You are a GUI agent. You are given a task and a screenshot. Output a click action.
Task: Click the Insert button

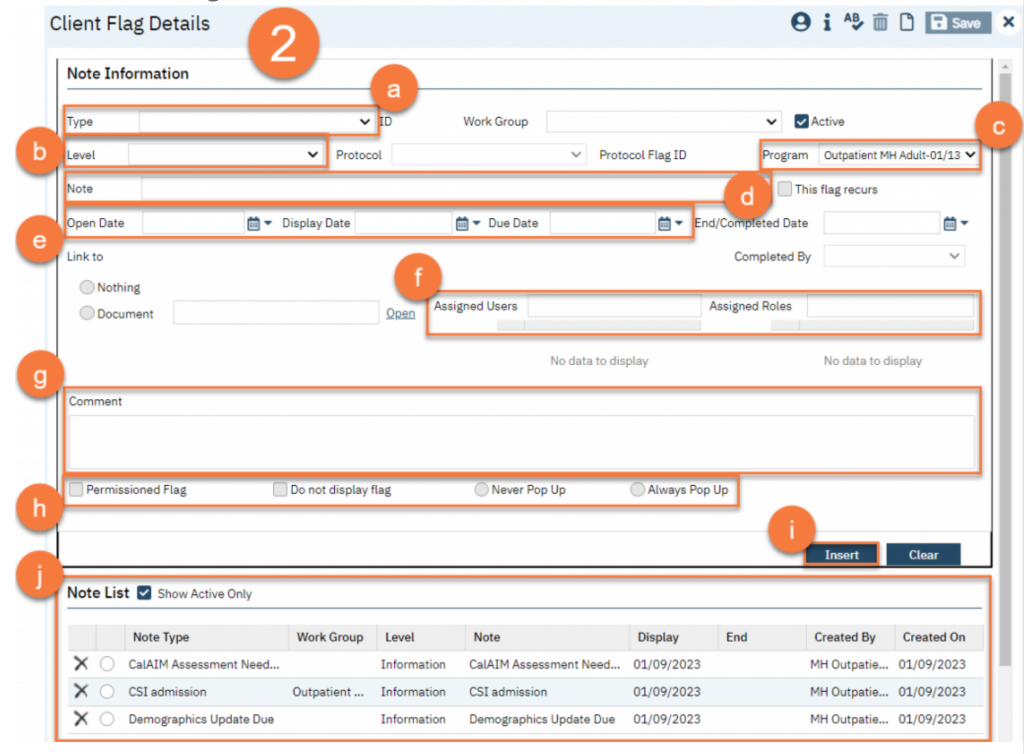pos(841,555)
